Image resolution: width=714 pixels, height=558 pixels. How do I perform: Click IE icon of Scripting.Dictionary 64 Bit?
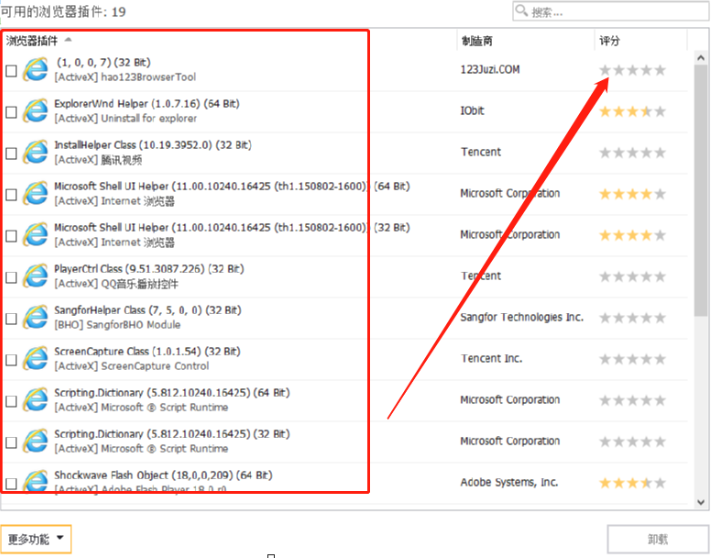pyautogui.click(x=36, y=400)
